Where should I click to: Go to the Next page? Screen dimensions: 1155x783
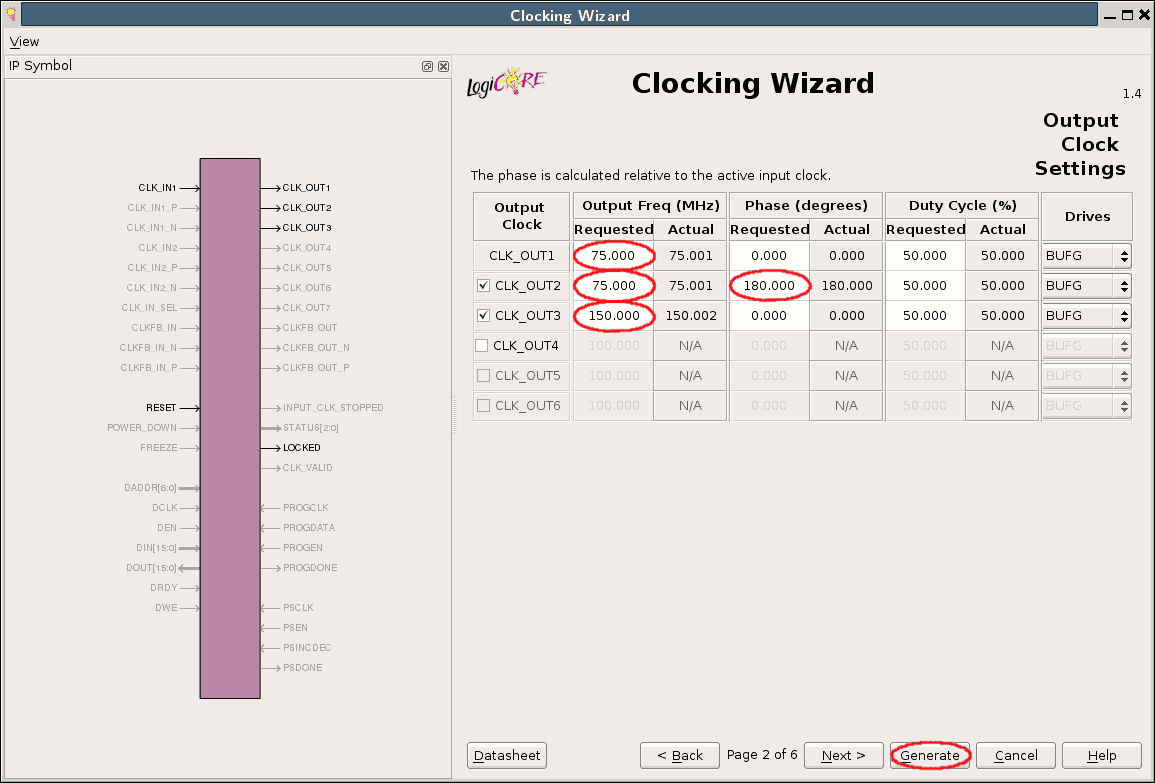842,755
